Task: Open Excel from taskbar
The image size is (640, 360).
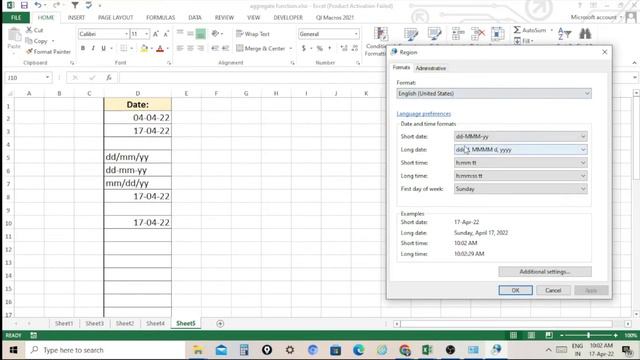Action: pyautogui.click(x=427, y=350)
